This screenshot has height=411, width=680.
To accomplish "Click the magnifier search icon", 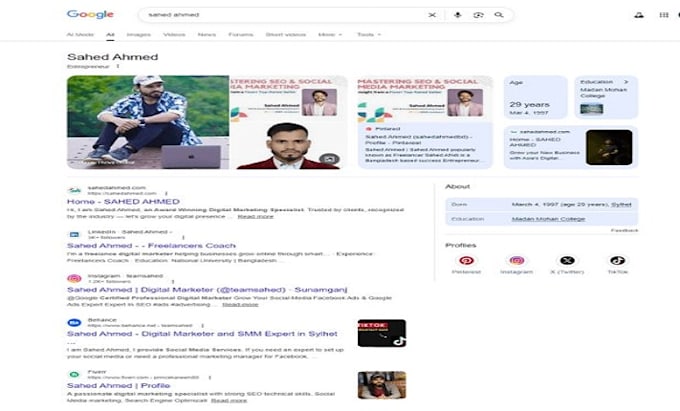I will [x=499, y=15].
